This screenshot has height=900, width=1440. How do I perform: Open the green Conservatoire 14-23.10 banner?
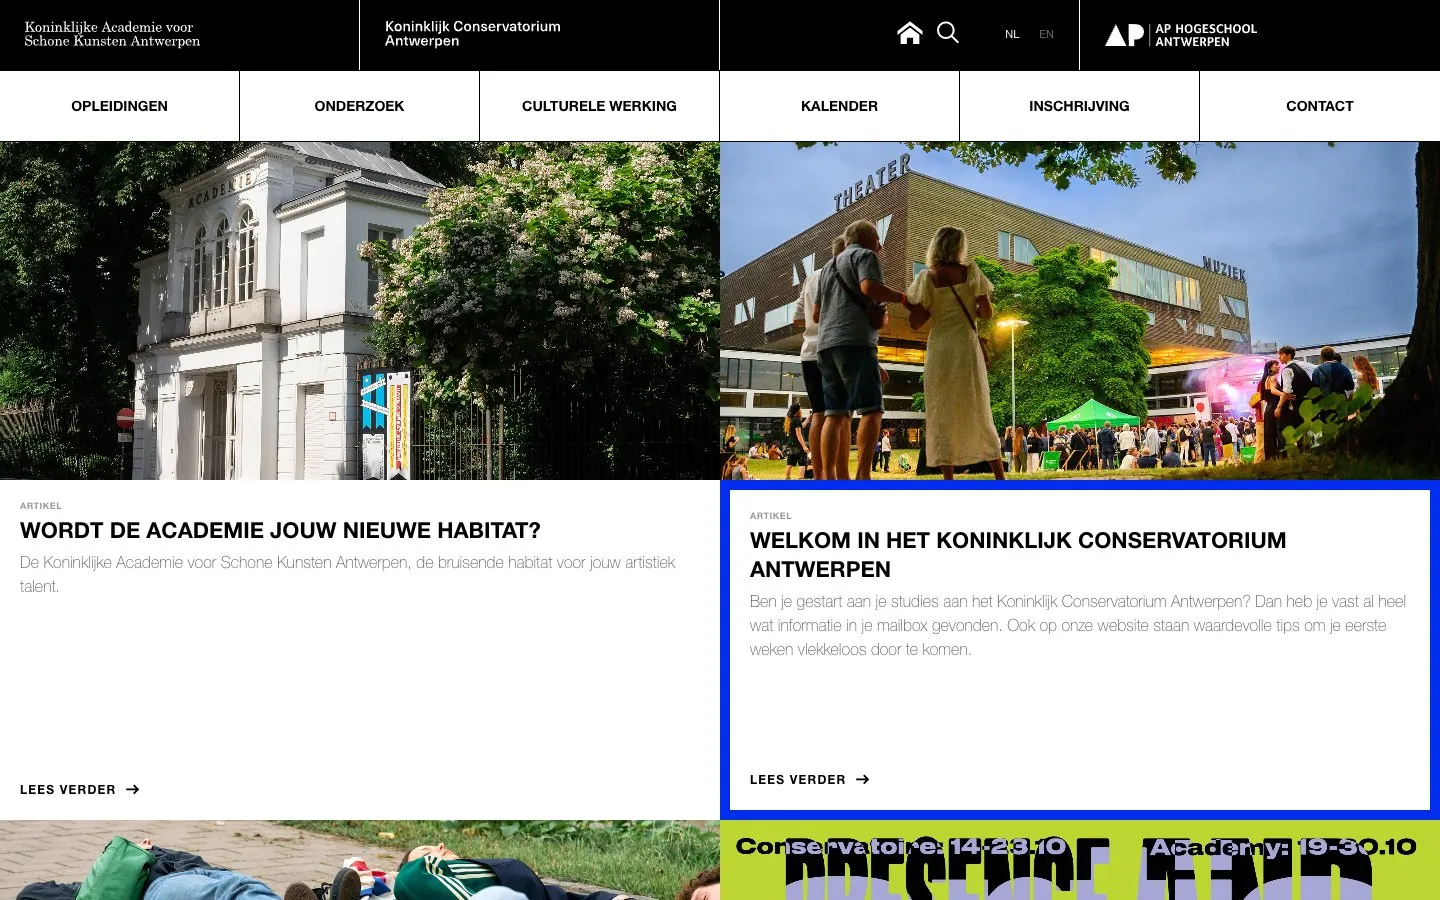click(1080, 860)
